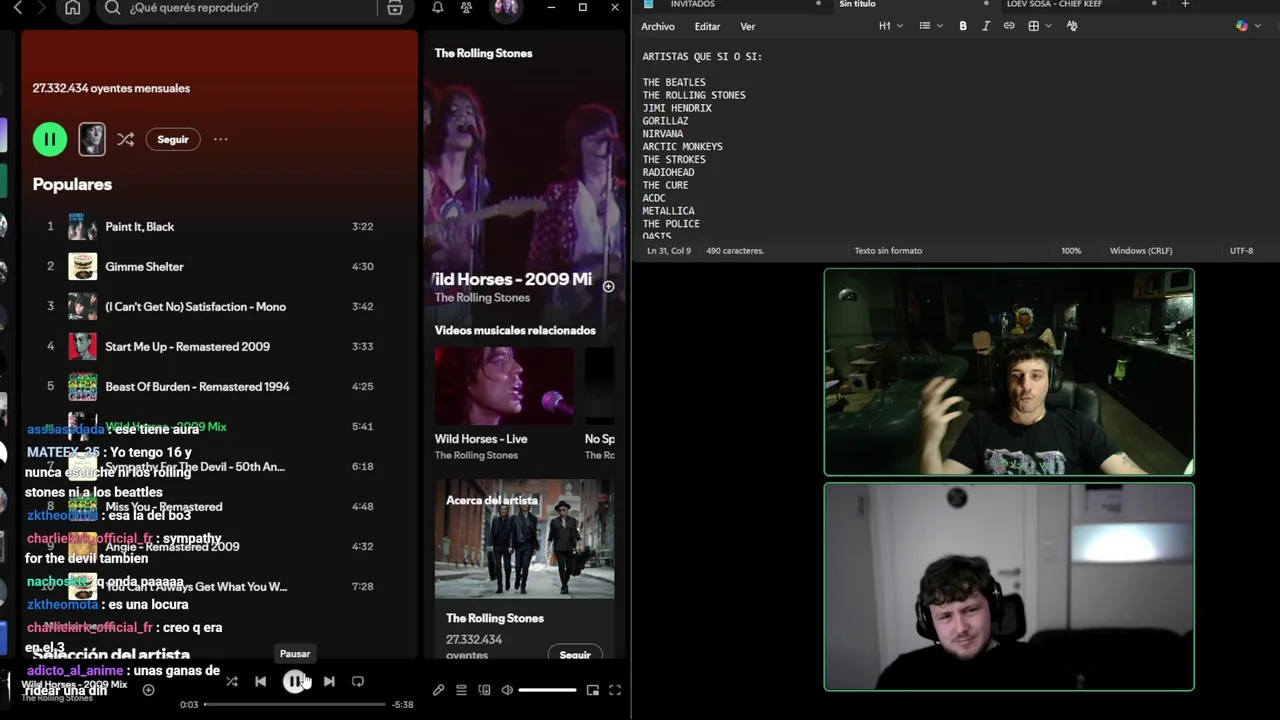
Task: Open Spotify browse icon in search bar
Action: click(395, 8)
